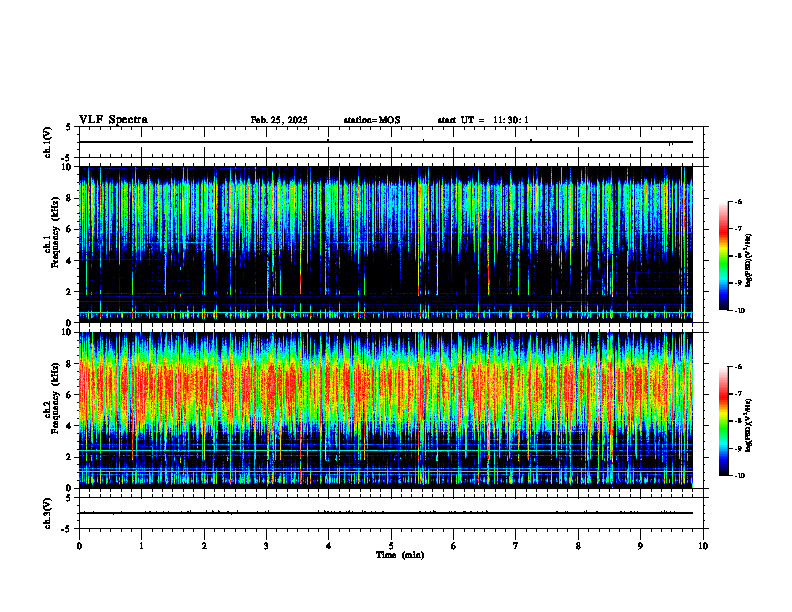Click the '7' tick on the Time axis
This screenshot has width=792, height=612.
coord(516,546)
